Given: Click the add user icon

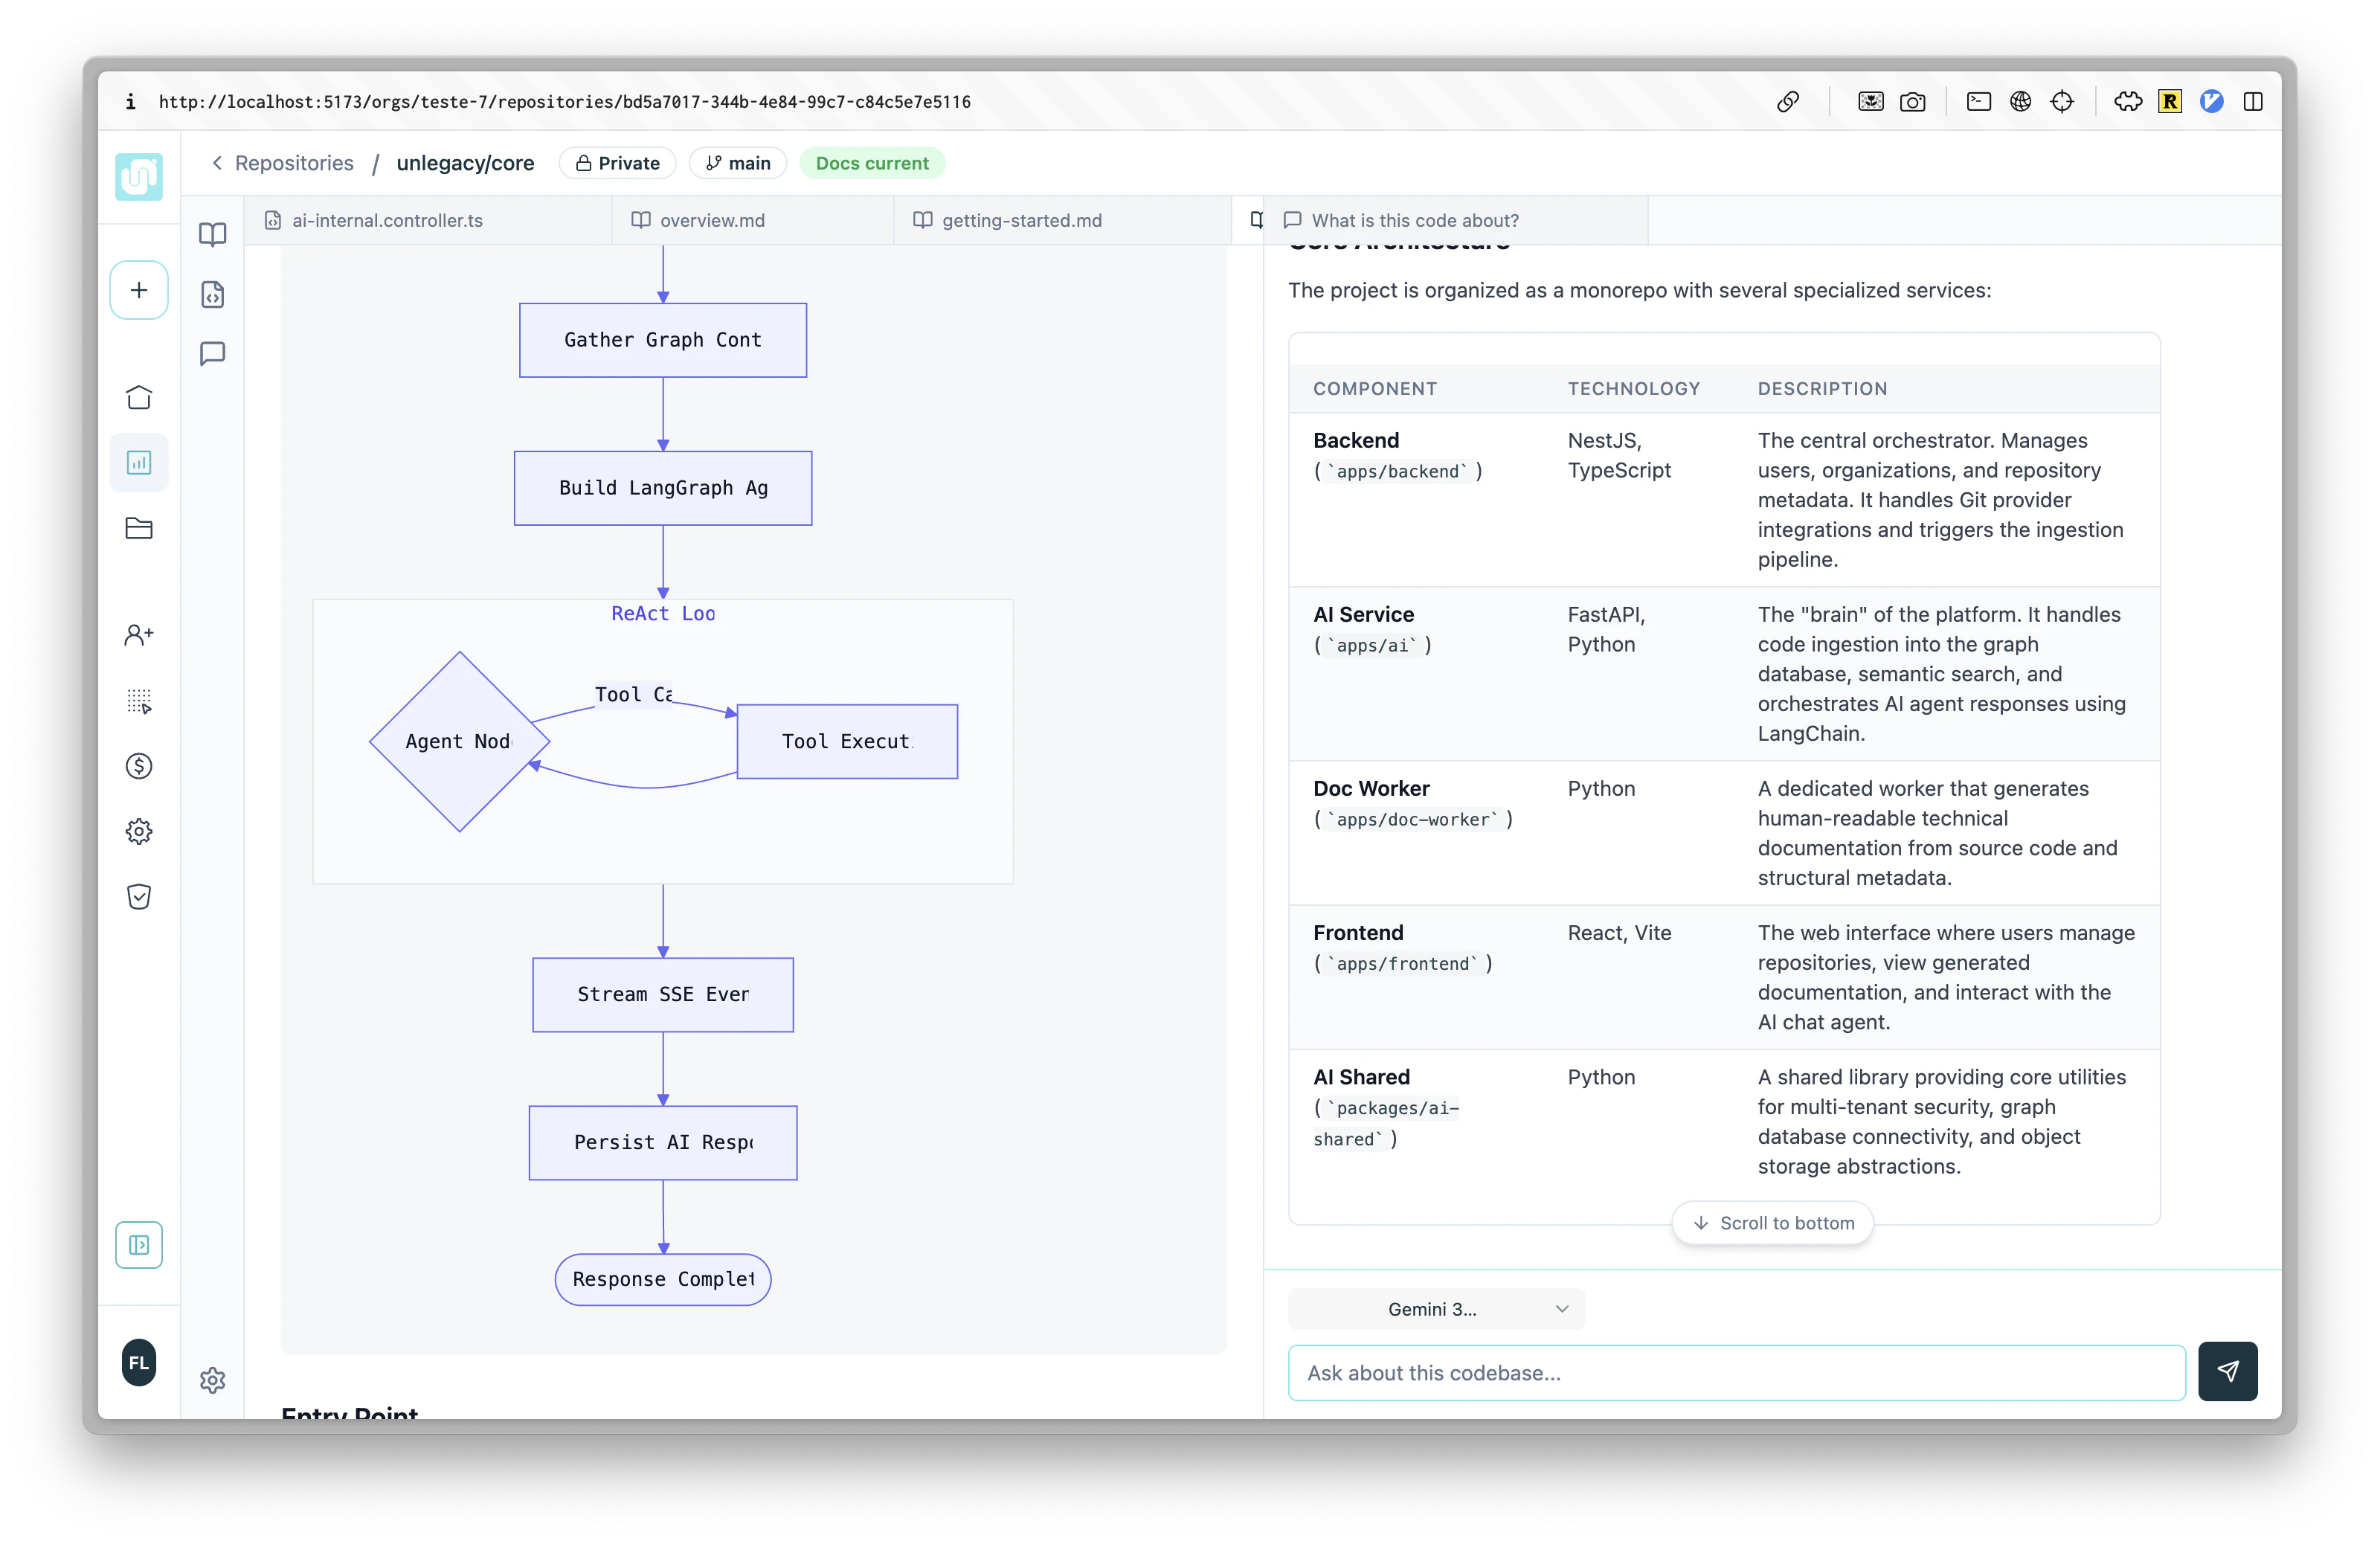Looking at the screenshot, I should tap(139, 635).
